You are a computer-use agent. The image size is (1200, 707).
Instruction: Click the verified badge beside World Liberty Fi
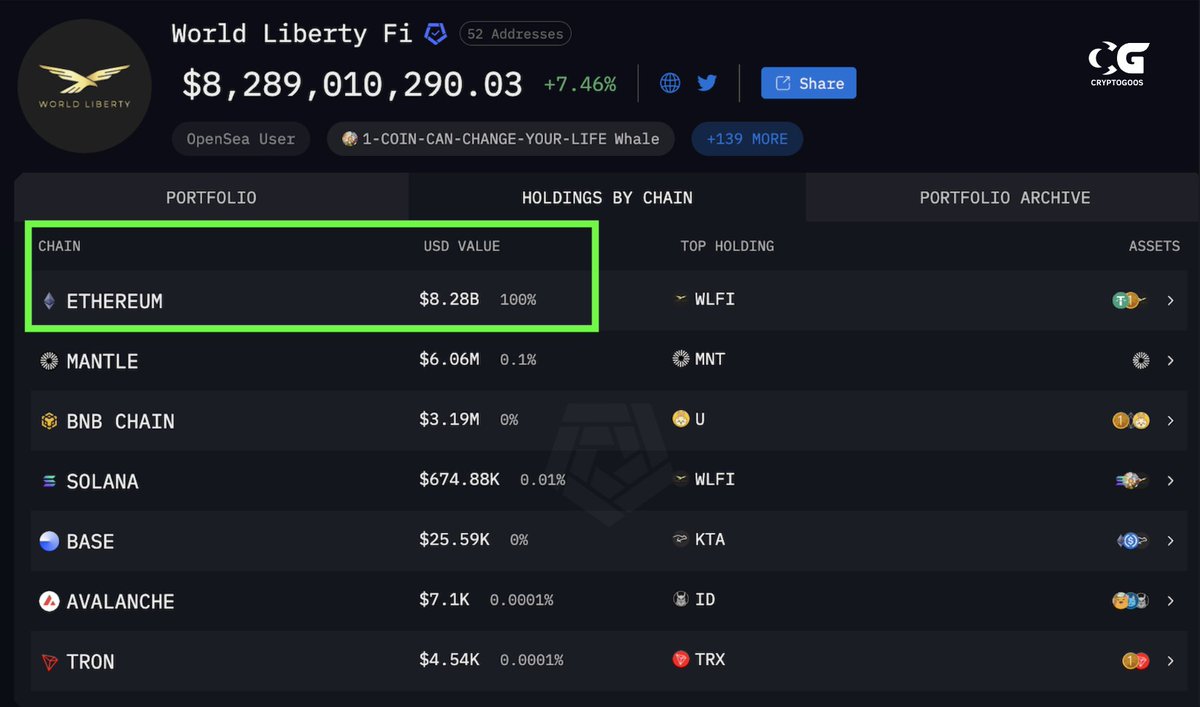pyautogui.click(x=435, y=34)
